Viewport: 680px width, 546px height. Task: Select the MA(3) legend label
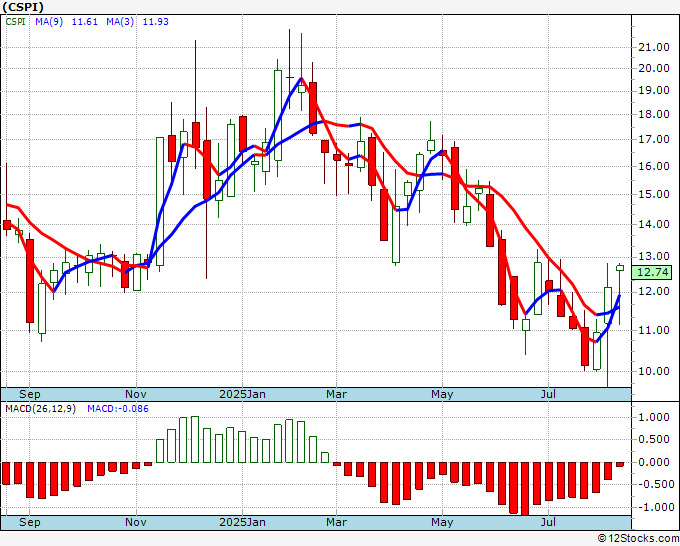(x=120, y=22)
